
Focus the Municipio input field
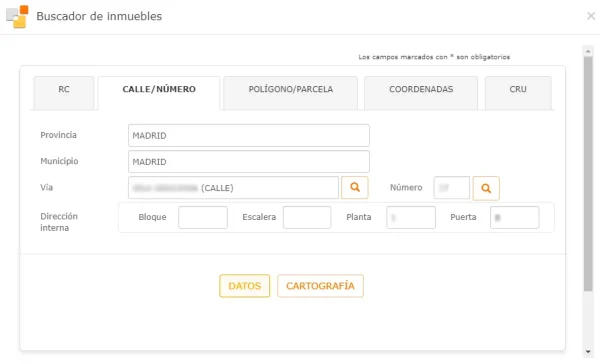(x=249, y=162)
